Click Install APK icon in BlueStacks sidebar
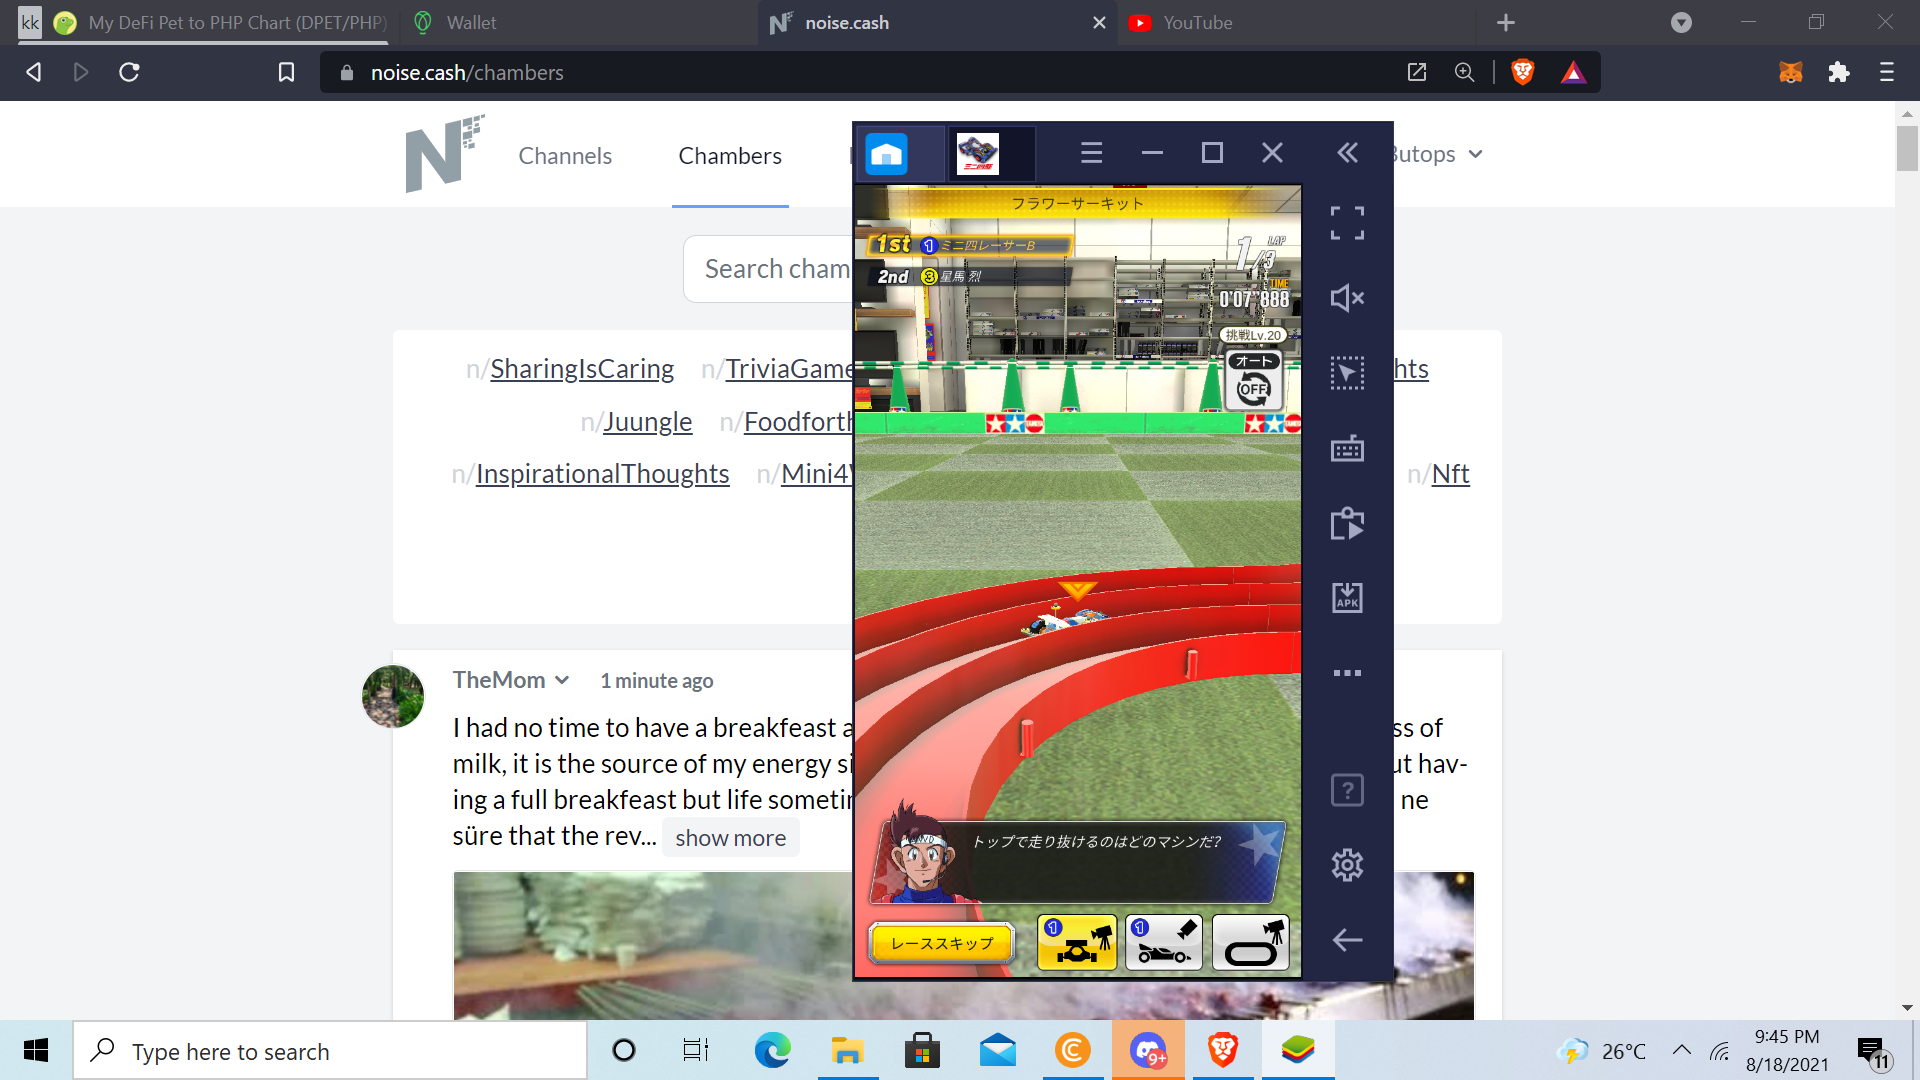This screenshot has width=1920, height=1080. 1347,598
